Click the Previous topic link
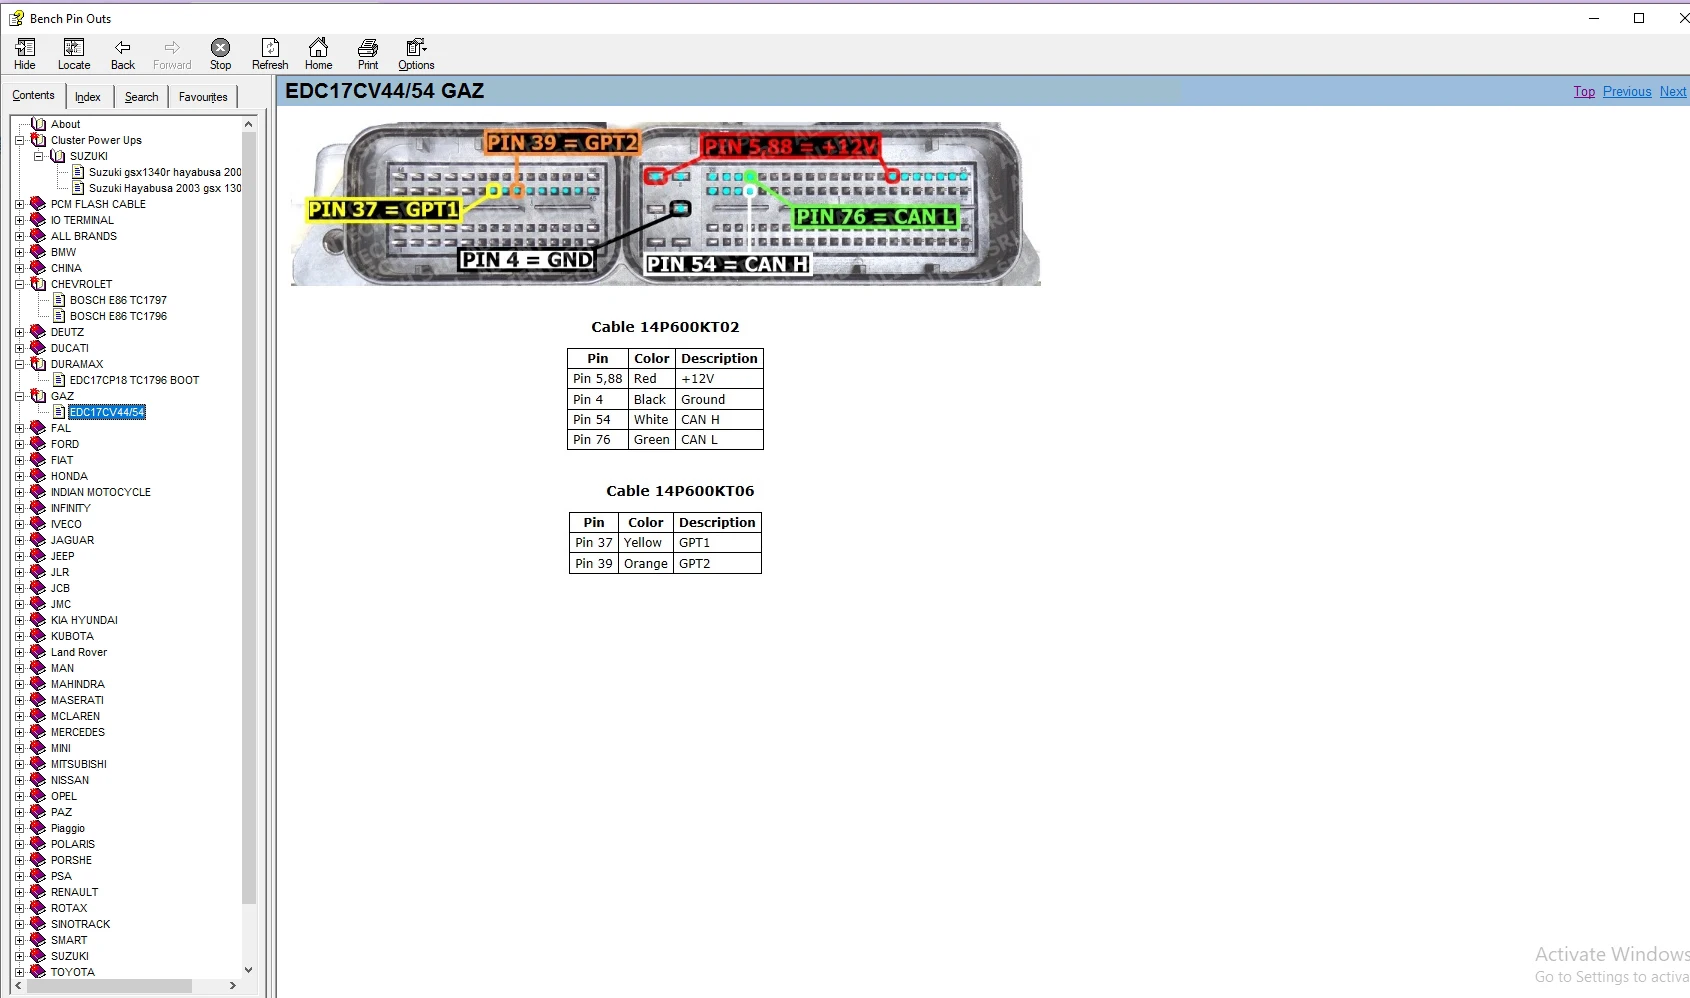Screen dimensions: 1690x998 tap(1627, 92)
